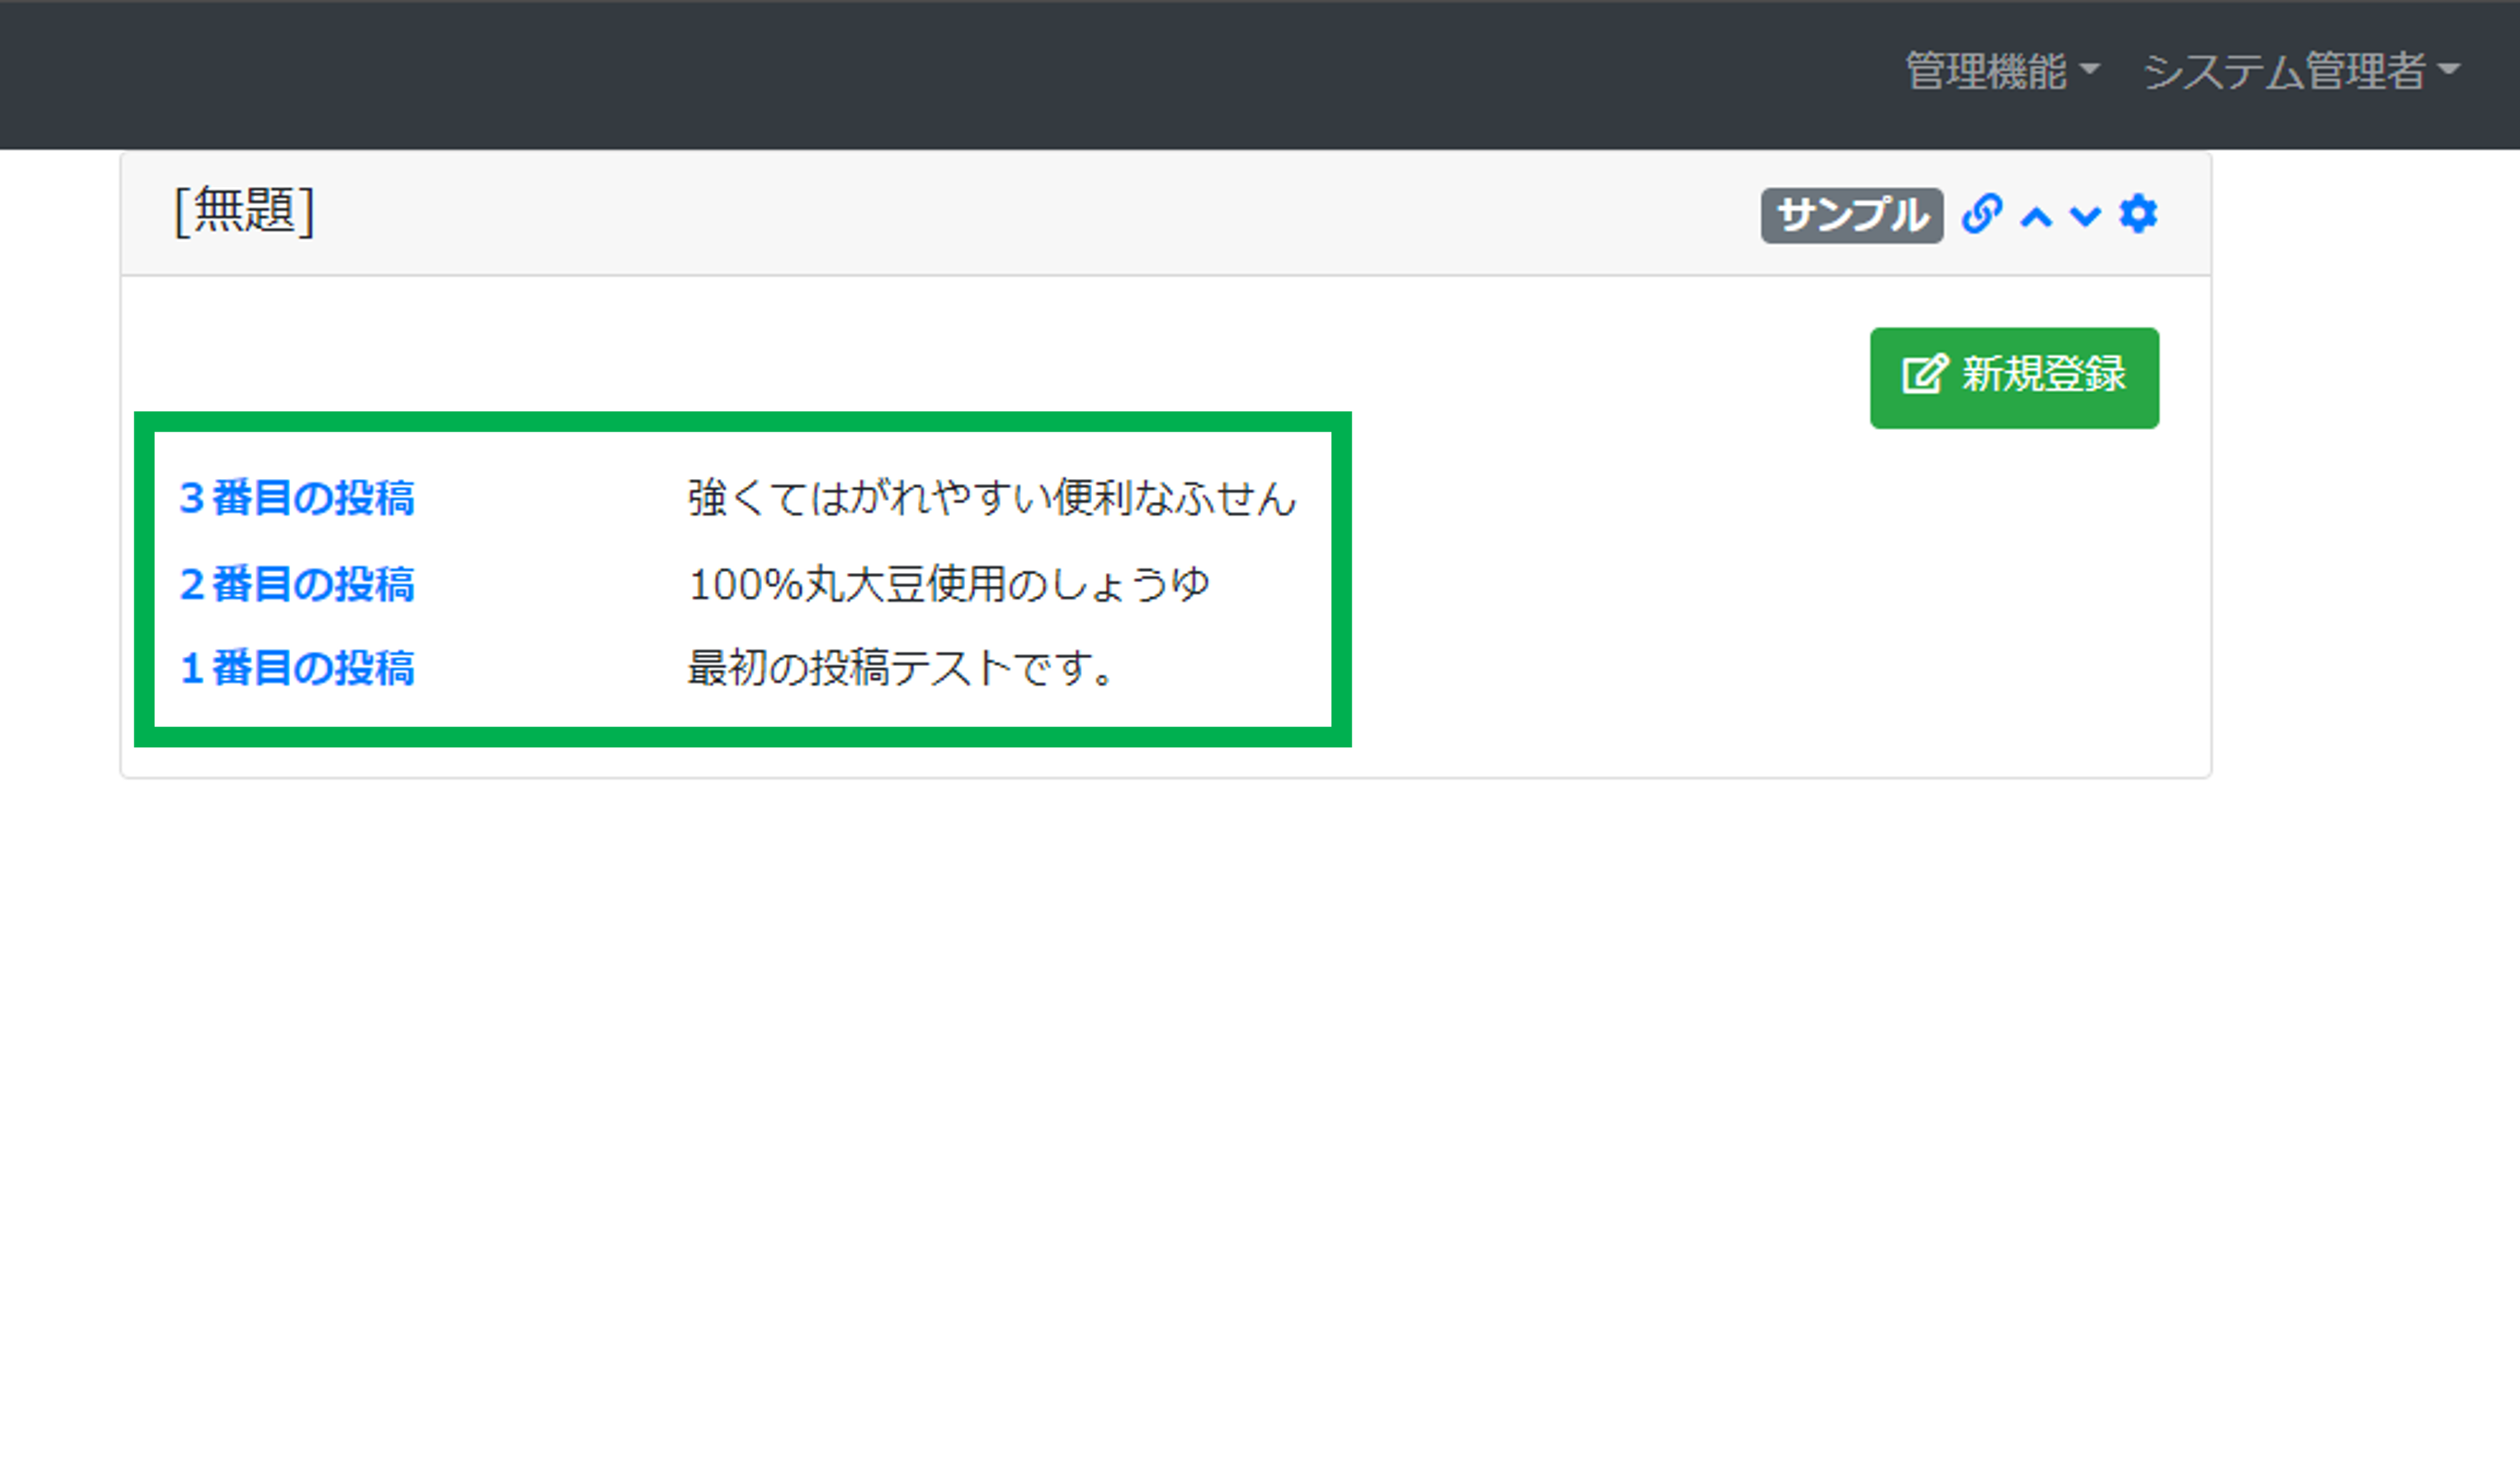Click the 新規登録 button
The height and width of the screenshot is (1475, 2520).
tap(2014, 377)
